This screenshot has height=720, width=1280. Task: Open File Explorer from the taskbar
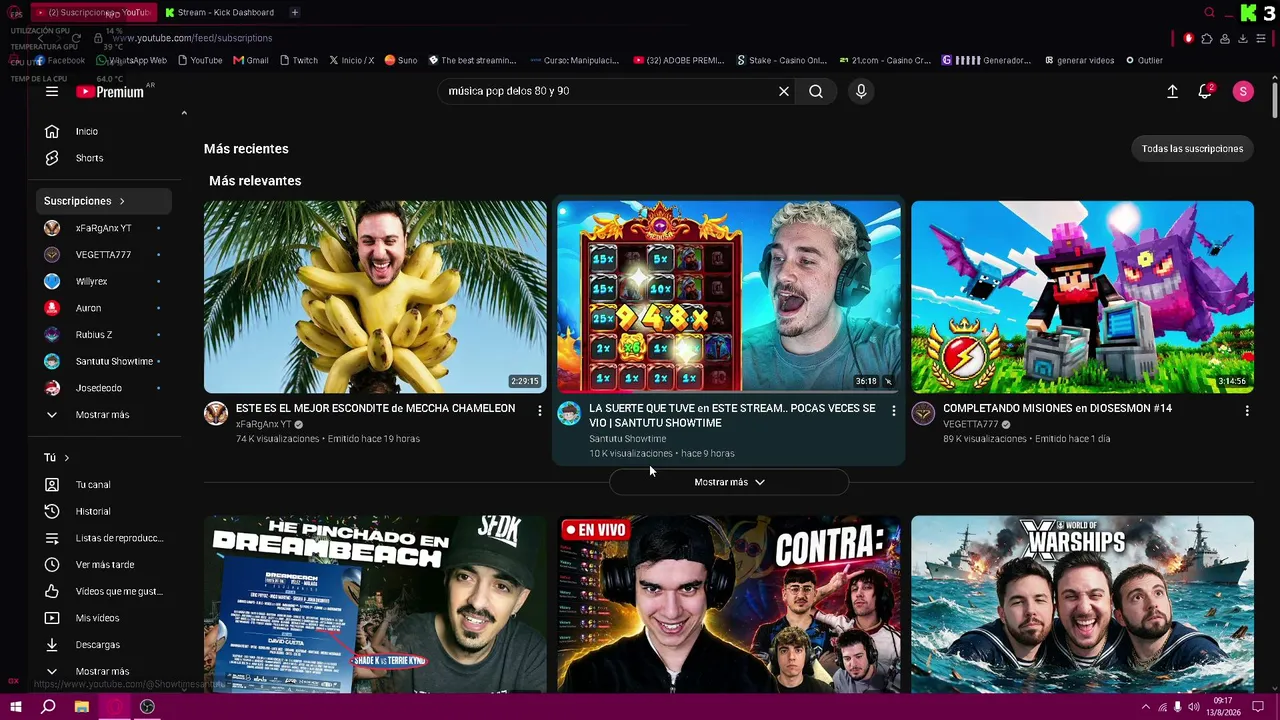click(82, 707)
